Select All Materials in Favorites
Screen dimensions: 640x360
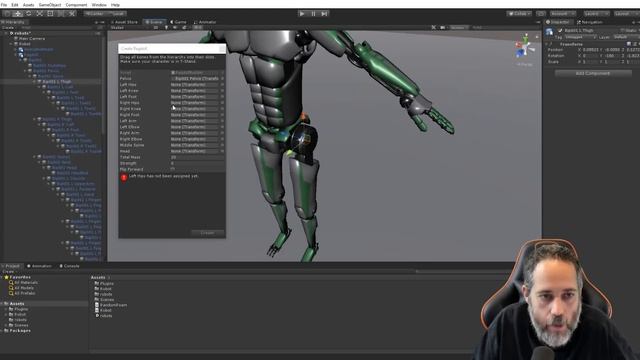pos(24,282)
